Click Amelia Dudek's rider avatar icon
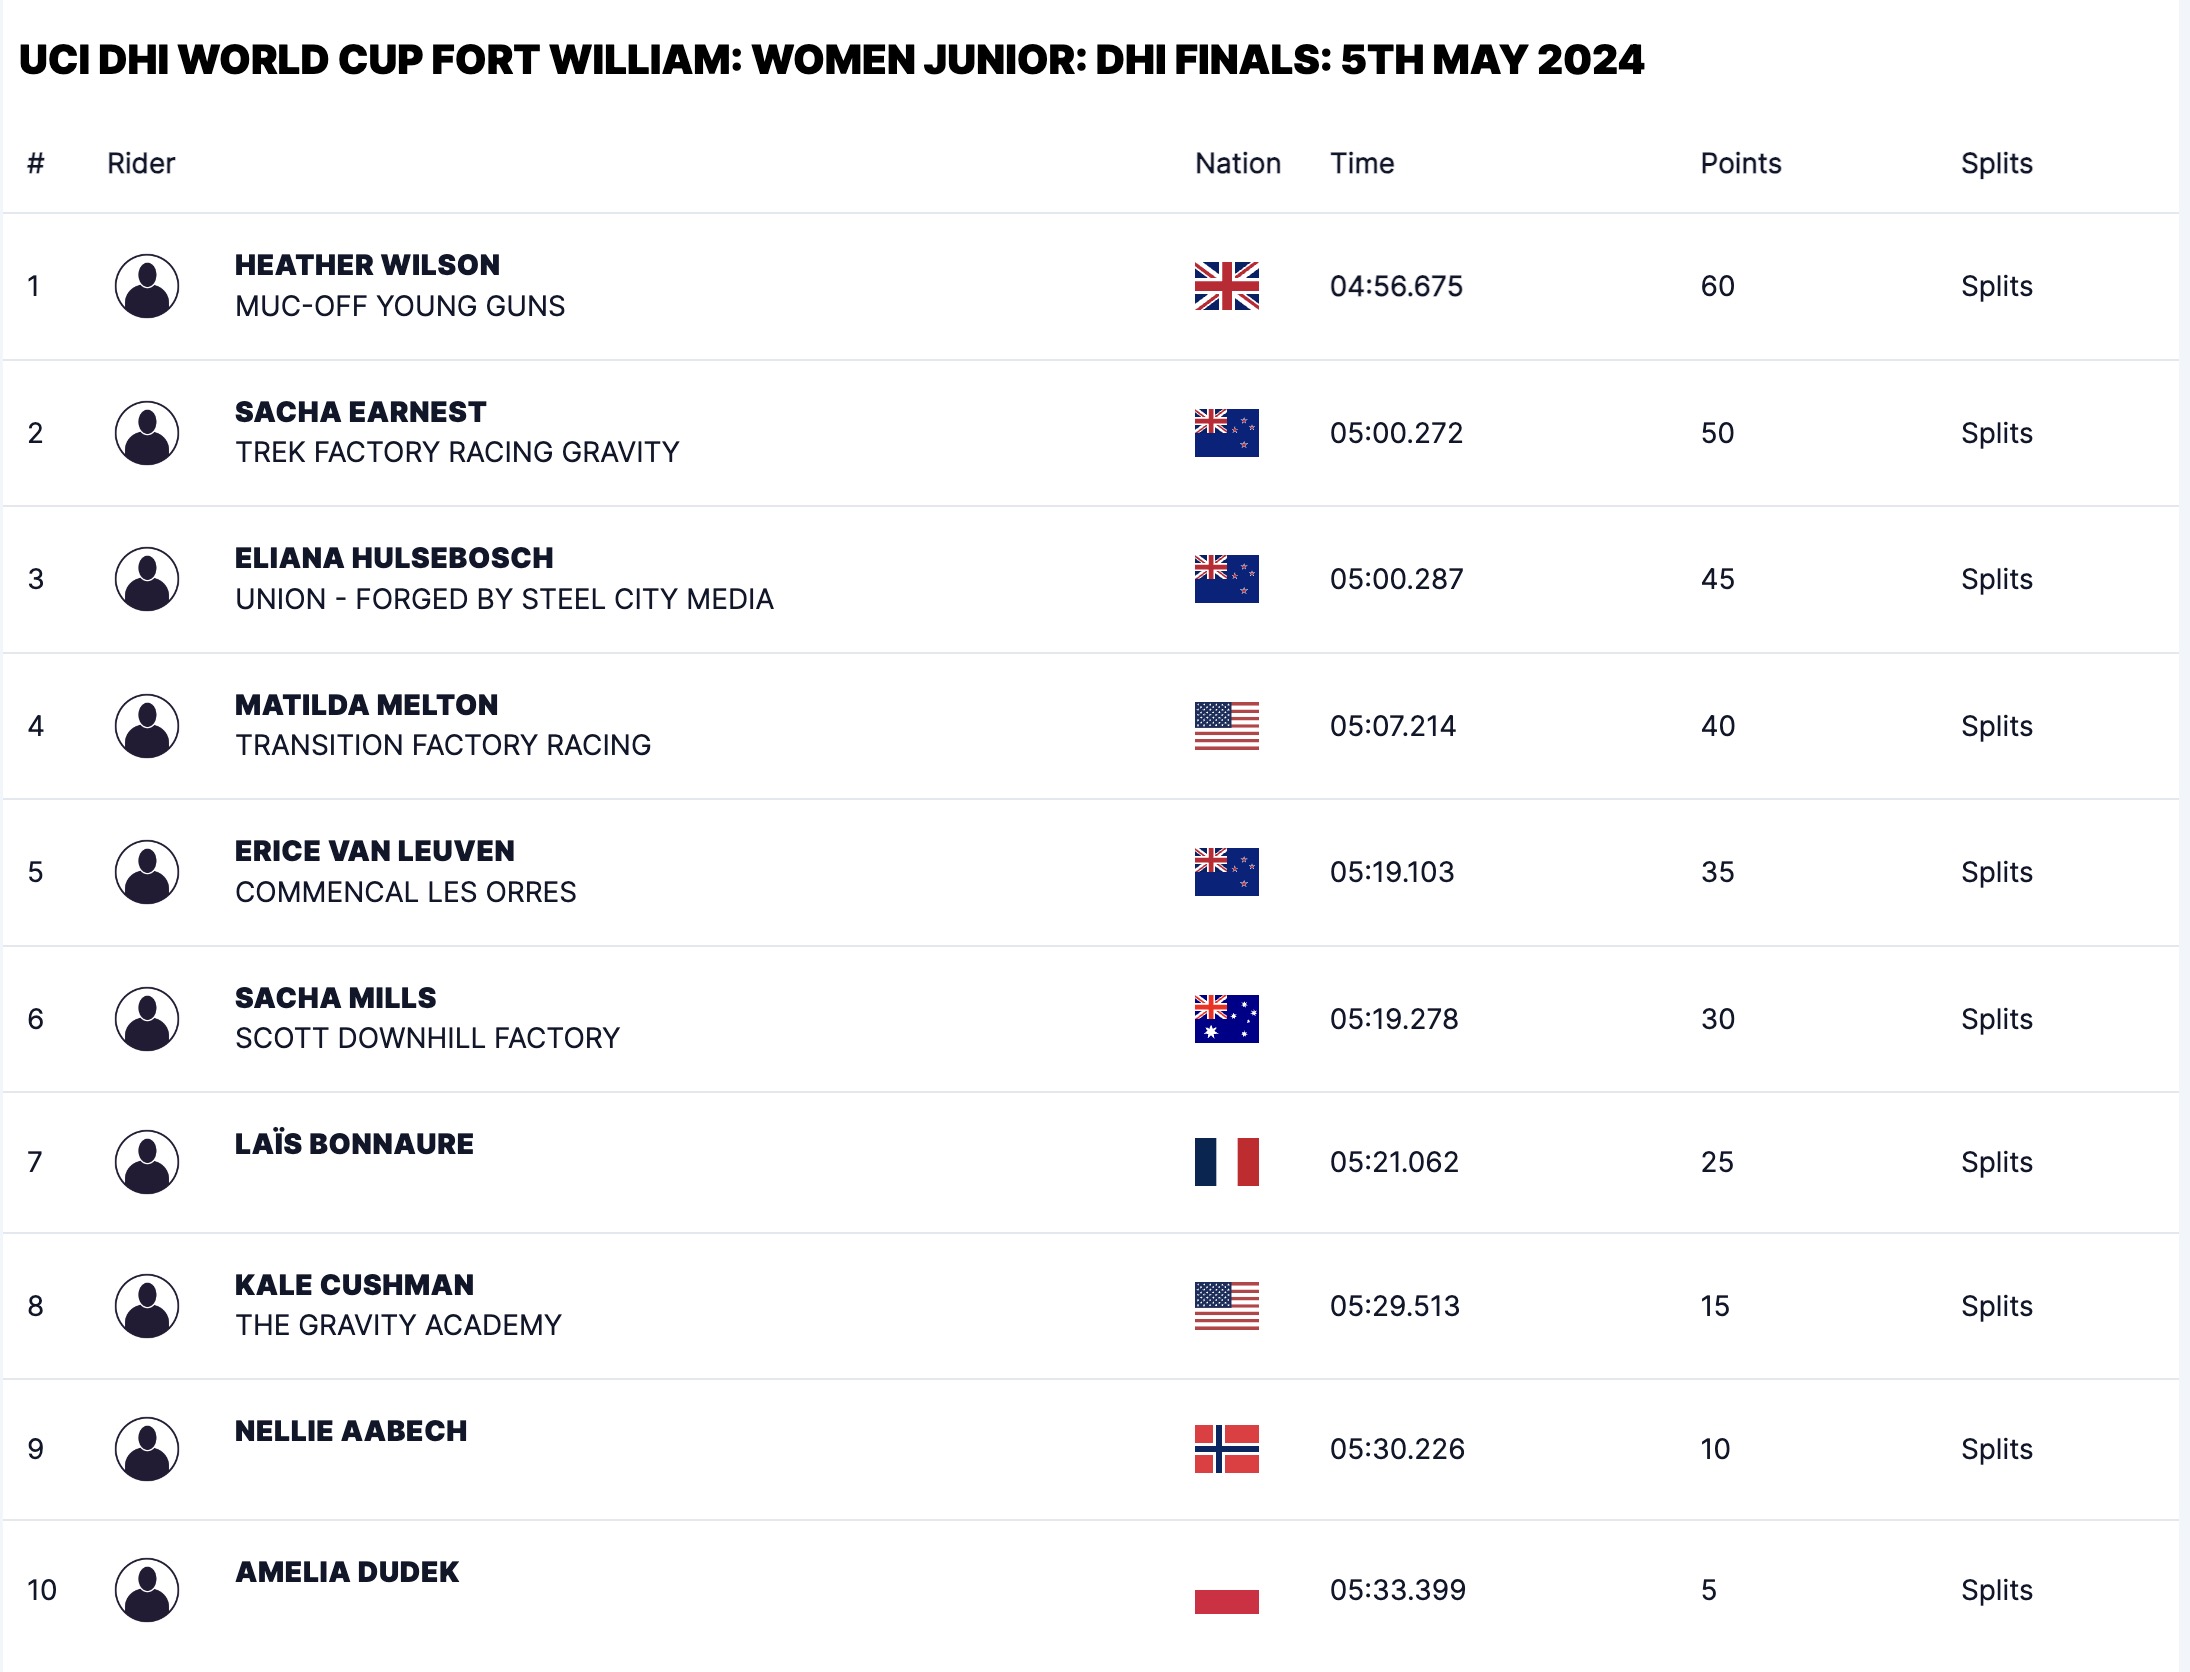The height and width of the screenshot is (1672, 2190). pos(147,1590)
